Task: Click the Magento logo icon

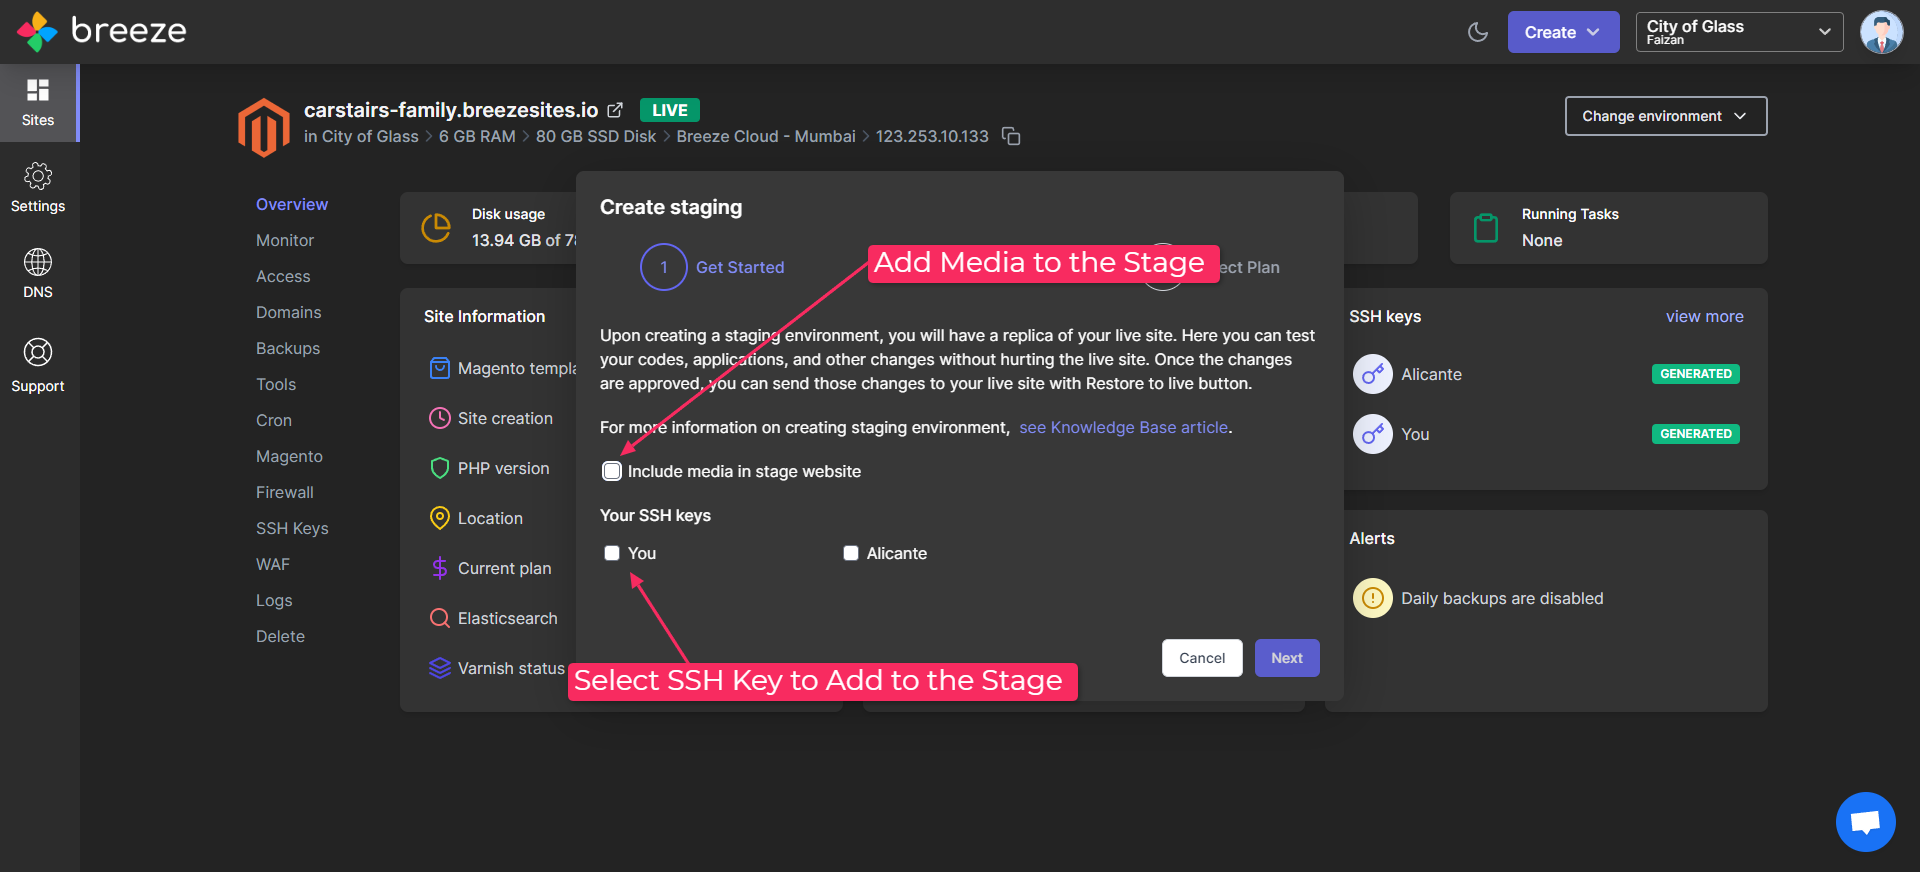Action: tap(264, 127)
